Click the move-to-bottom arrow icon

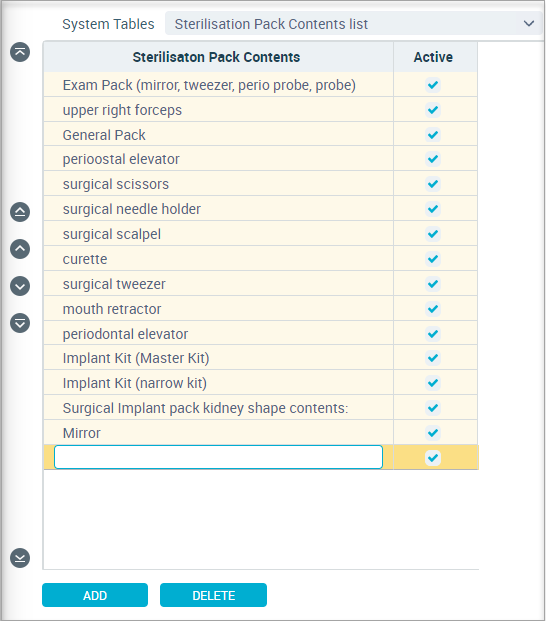tap(20, 558)
